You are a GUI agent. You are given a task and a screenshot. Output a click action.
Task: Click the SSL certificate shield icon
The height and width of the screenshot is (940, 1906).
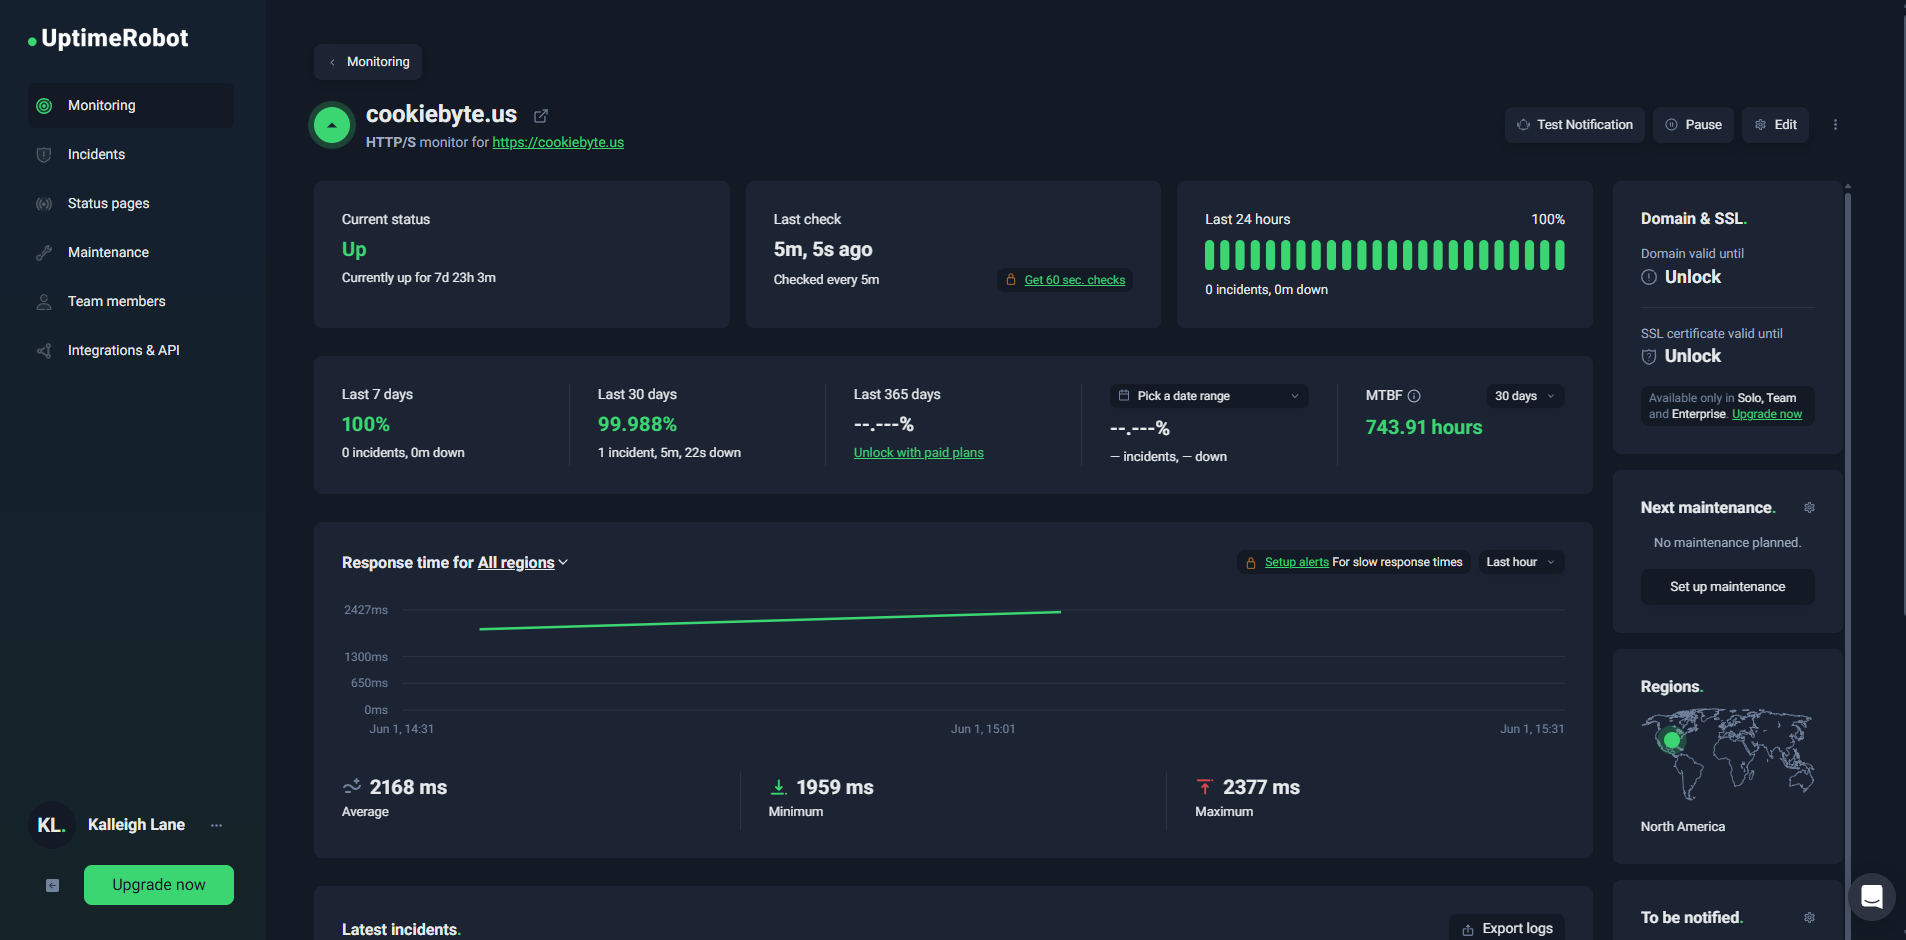coord(1649,356)
